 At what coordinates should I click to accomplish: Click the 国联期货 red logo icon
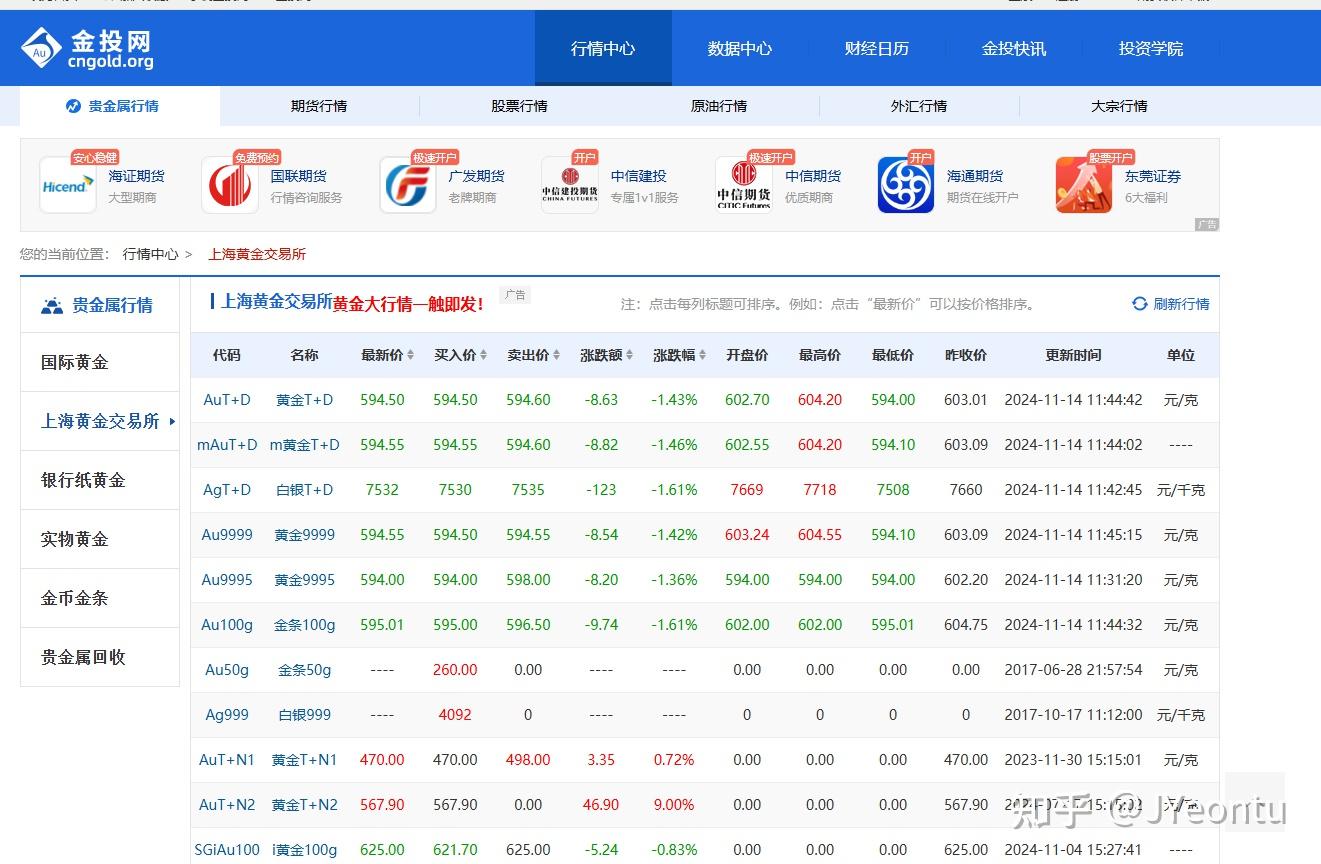click(230, 184)
